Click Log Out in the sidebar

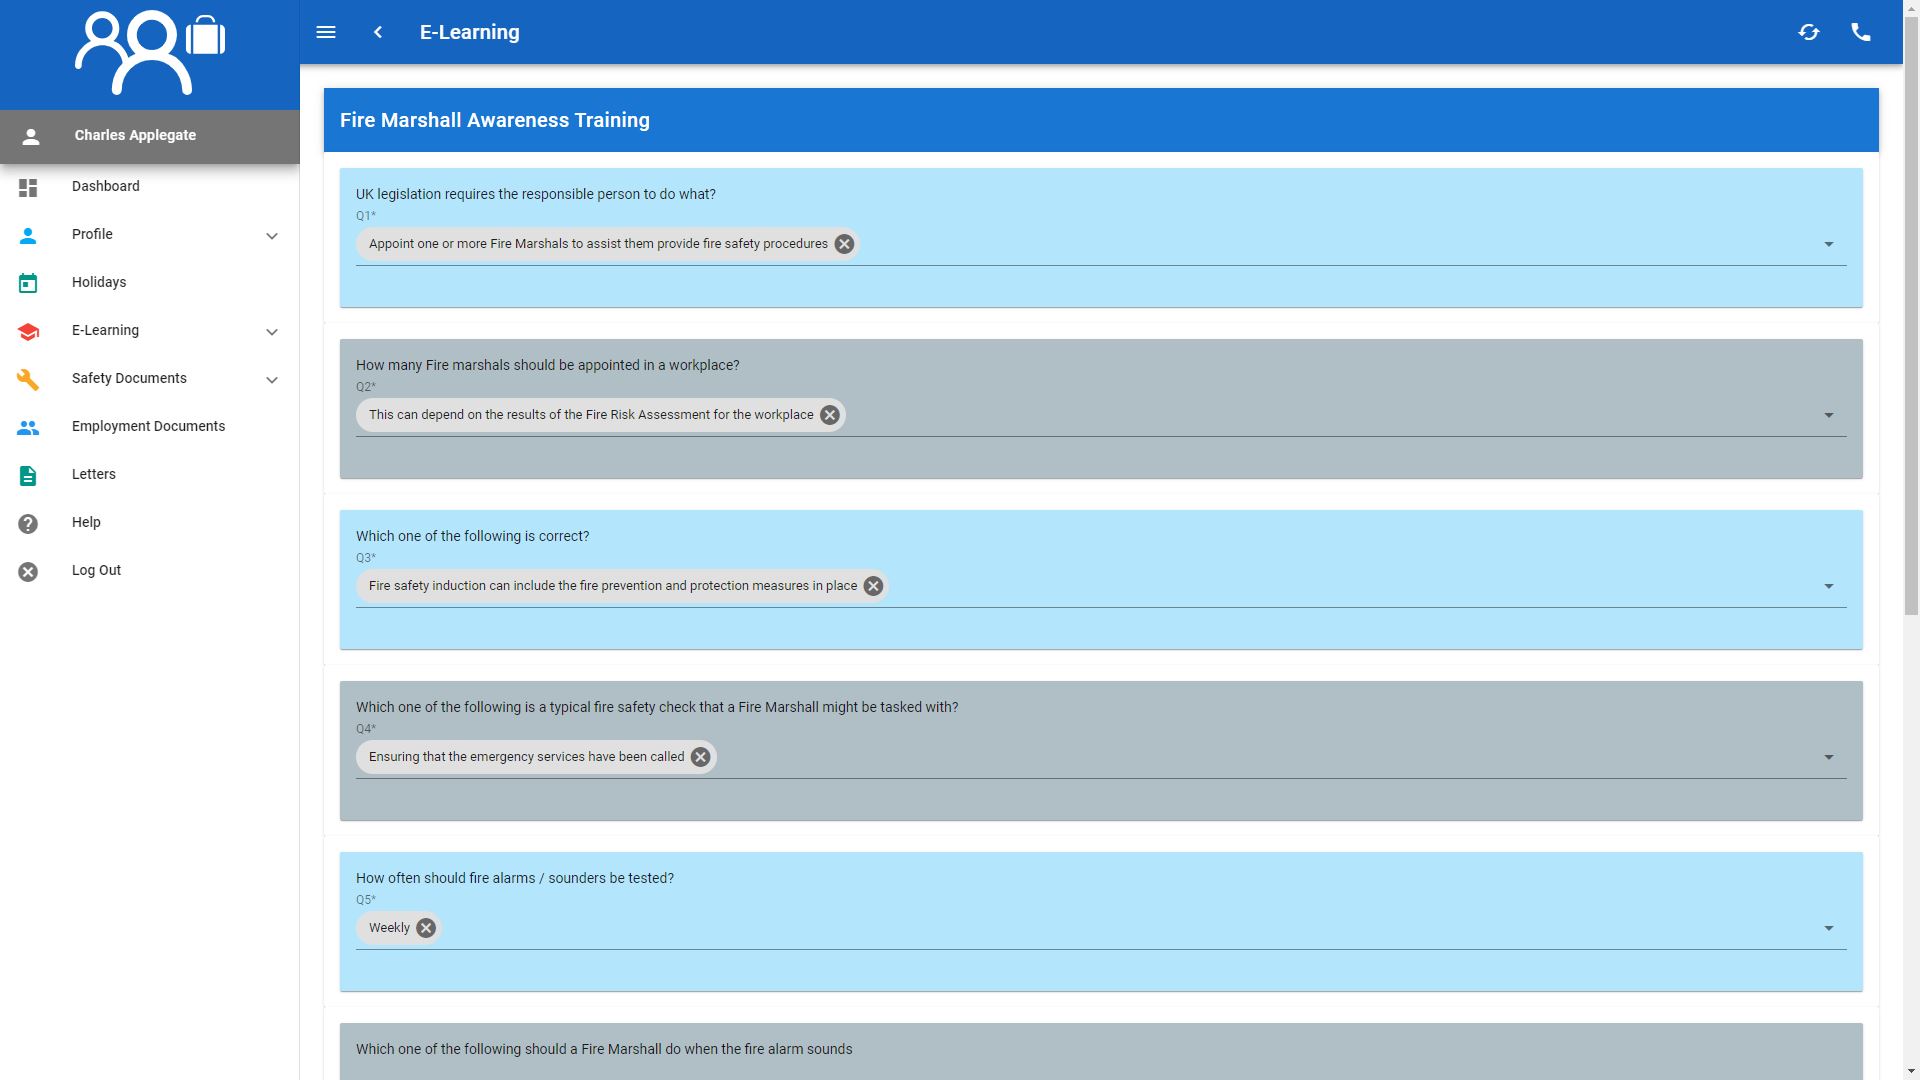pyautogui.click(x=150, y=570)
